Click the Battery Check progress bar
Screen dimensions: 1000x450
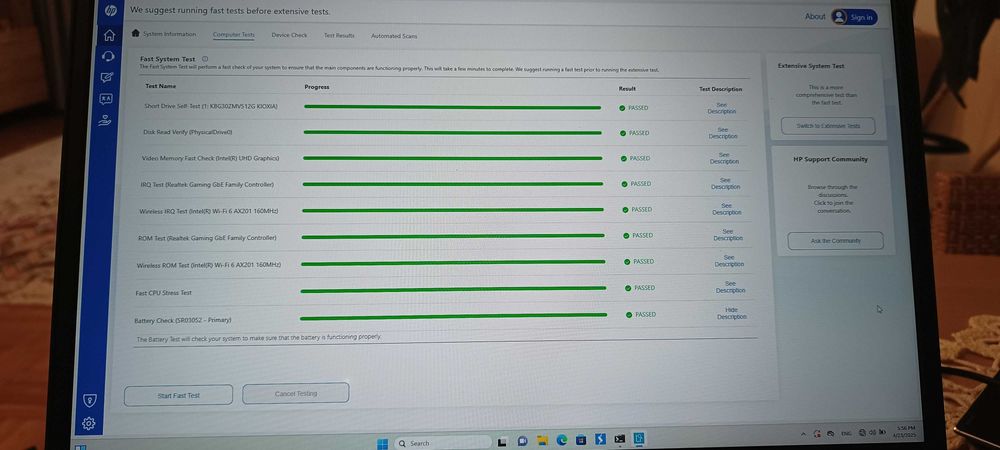tap(453, 316)
